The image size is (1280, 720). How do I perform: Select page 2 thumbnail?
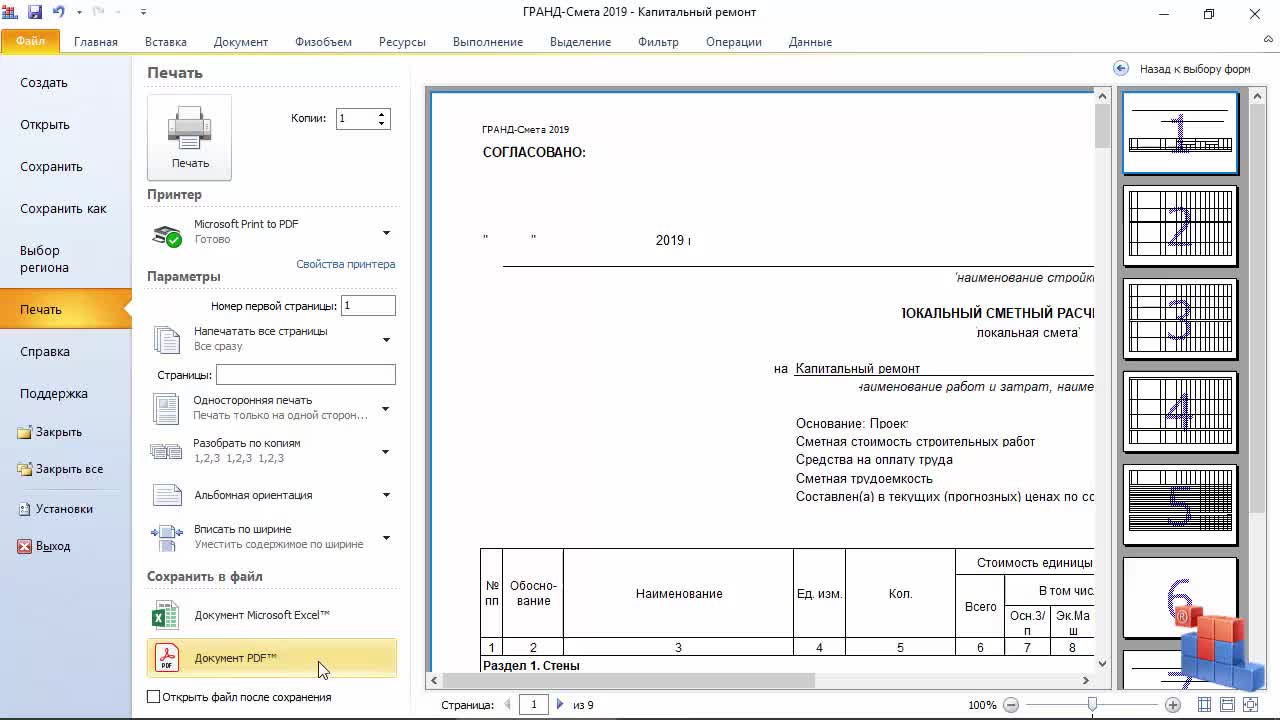[x=1180, y=226]
